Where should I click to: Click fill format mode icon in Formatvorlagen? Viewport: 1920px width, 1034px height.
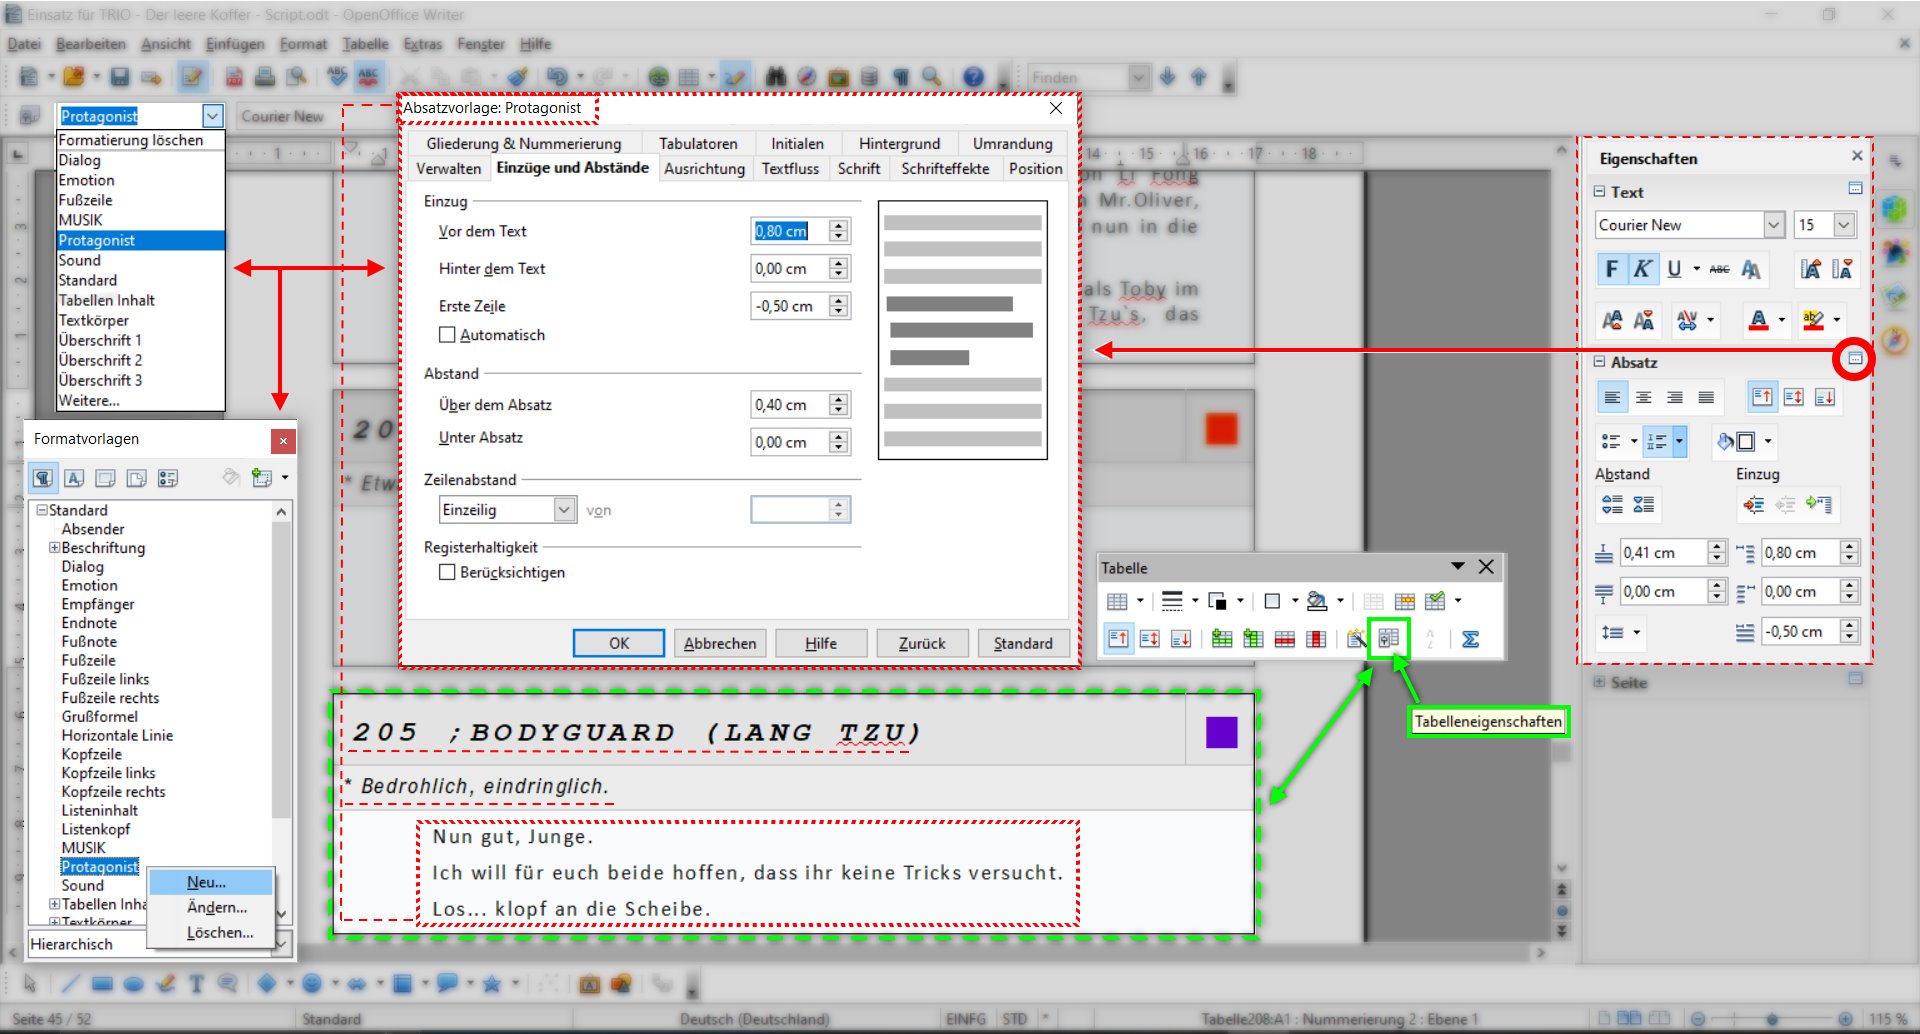coord(231,478)
